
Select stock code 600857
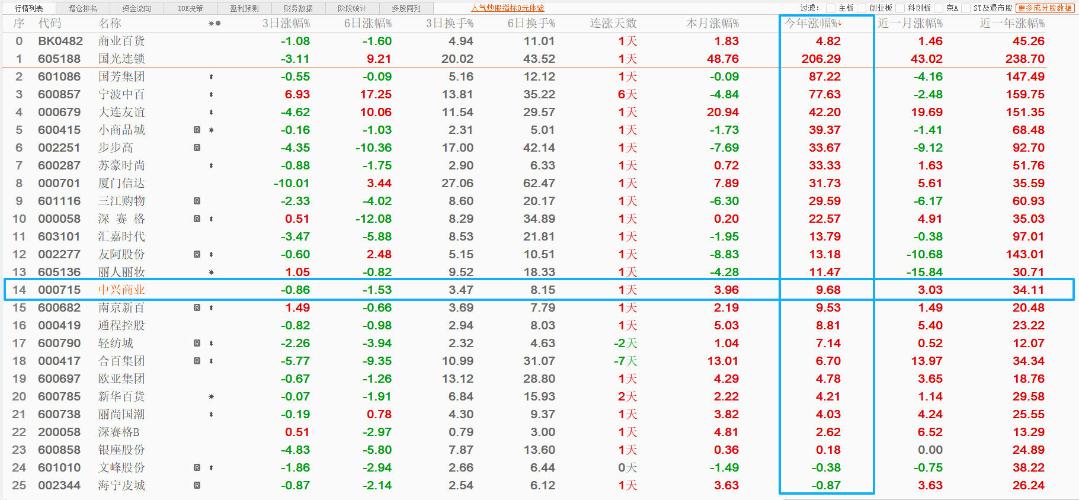click(x=59, y=94)
